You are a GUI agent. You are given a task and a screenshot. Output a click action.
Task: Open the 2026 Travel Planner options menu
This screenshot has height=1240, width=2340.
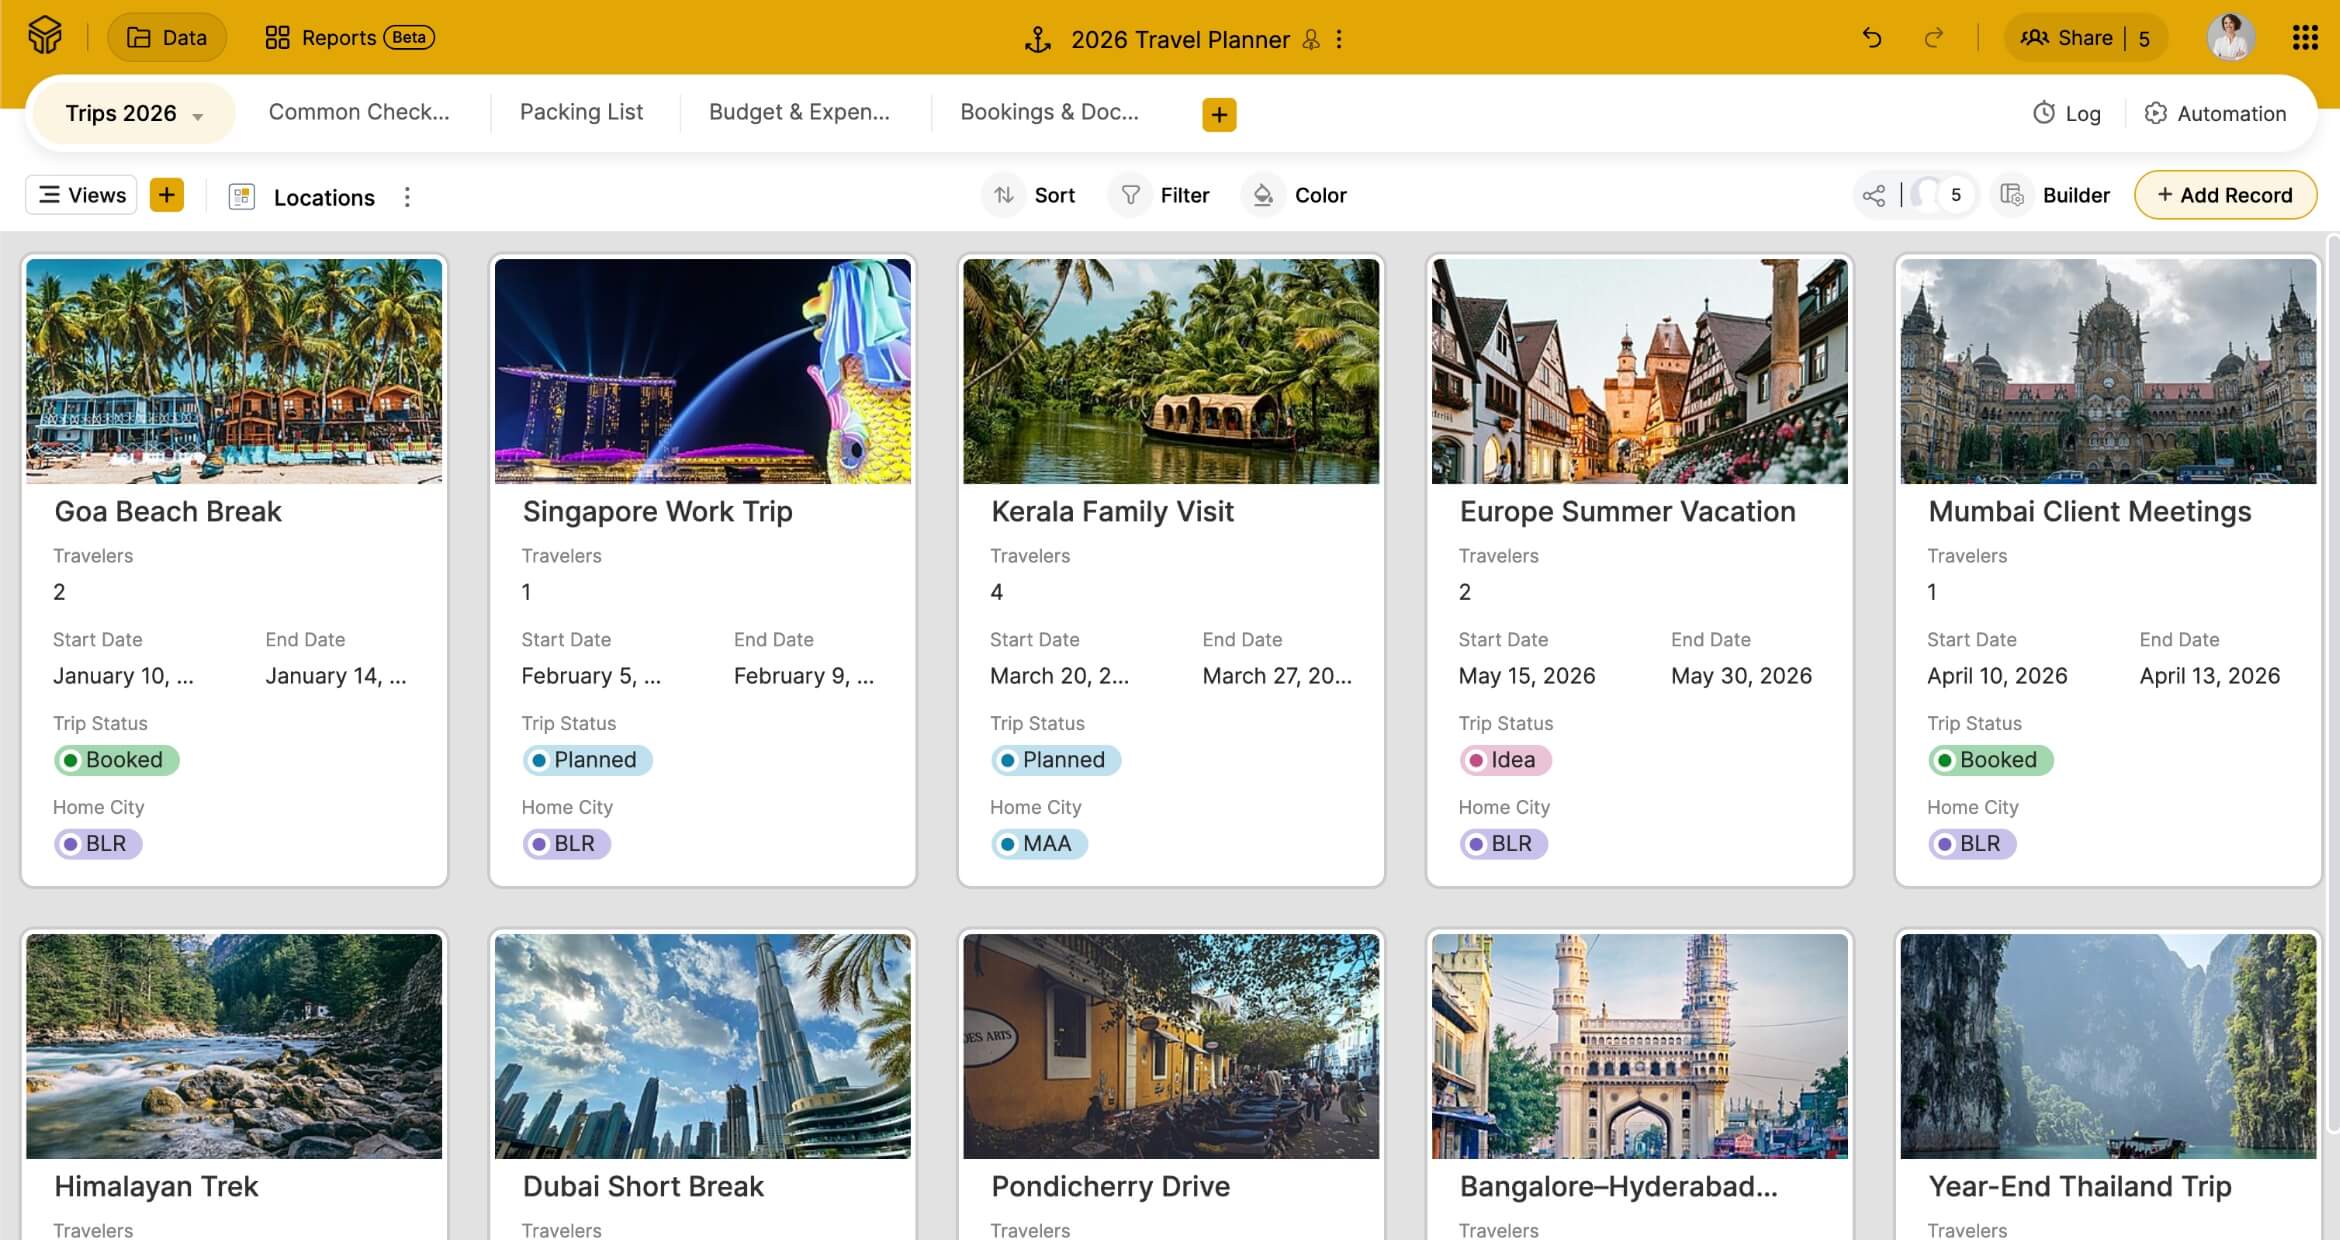click(1339, 39)
